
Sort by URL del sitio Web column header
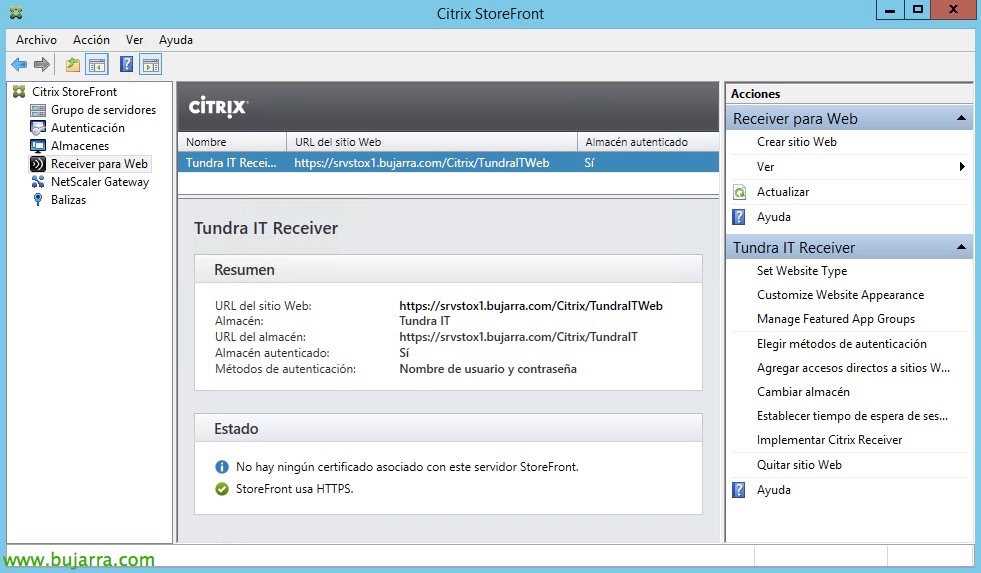tap(432, 142)
